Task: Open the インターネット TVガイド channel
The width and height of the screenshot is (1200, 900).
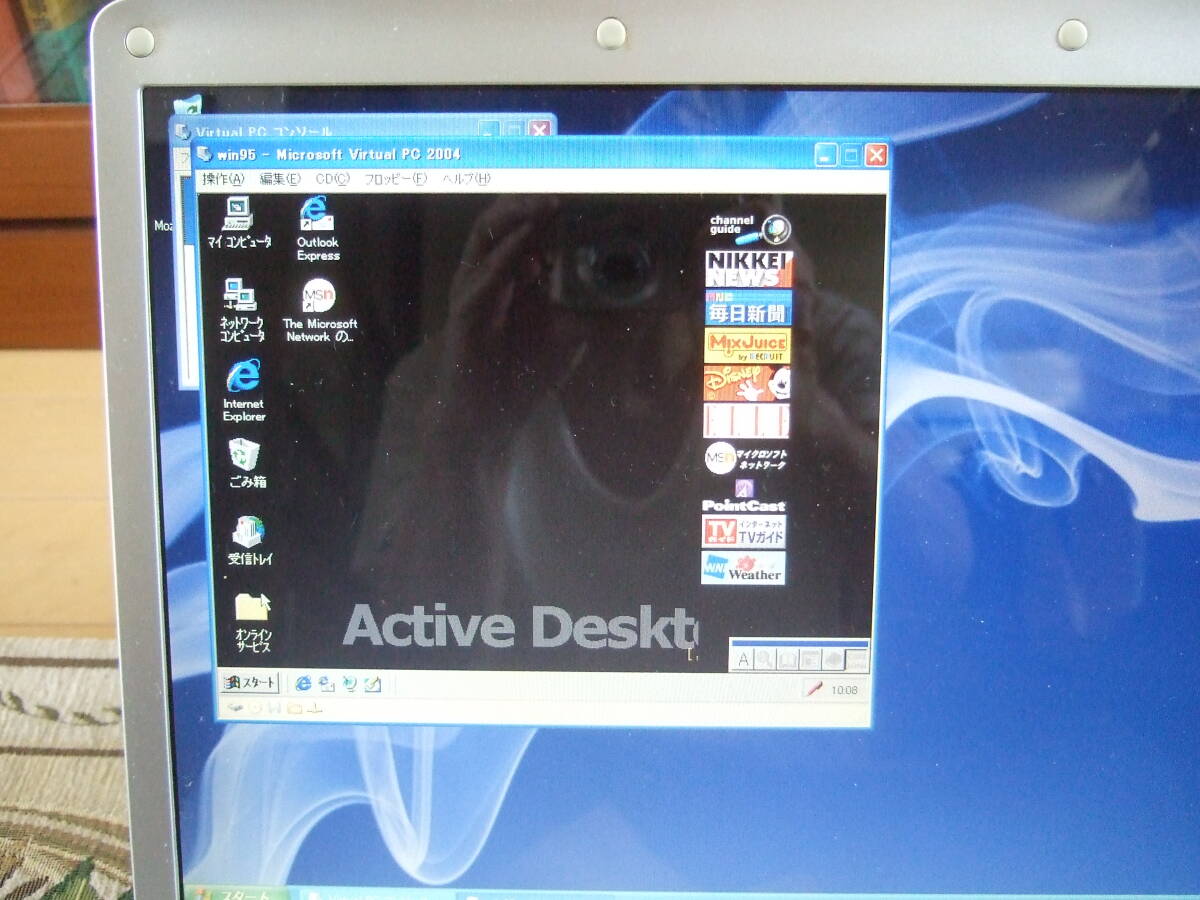Action: (744, 531)
